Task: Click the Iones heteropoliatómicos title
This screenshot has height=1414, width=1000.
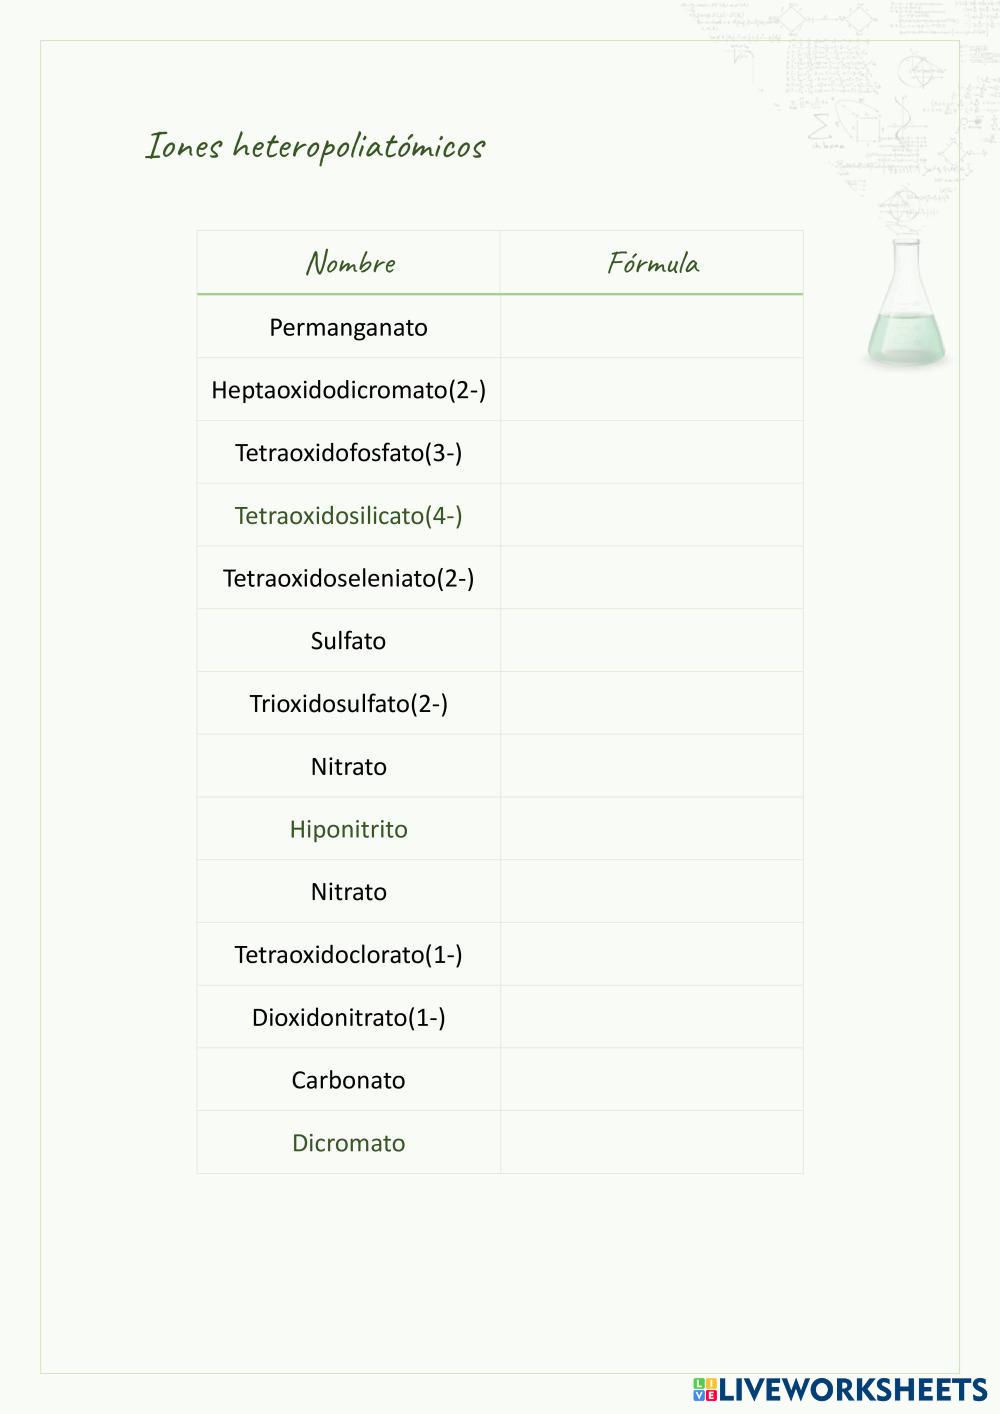Action: pos(315,146)
